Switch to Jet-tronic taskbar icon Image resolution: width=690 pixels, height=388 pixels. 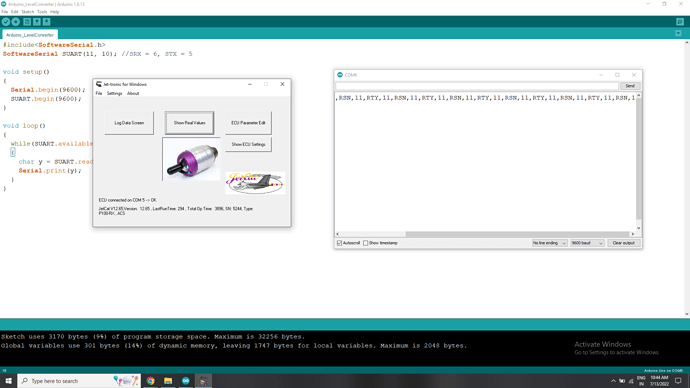coord(203,381)
